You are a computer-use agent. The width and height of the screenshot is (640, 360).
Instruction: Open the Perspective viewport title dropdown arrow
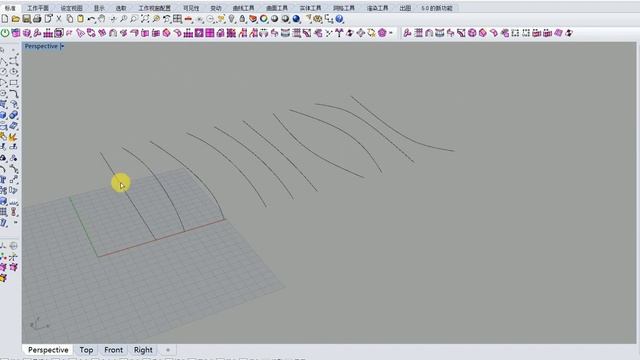pyautogui.click(x=62, y=46)
